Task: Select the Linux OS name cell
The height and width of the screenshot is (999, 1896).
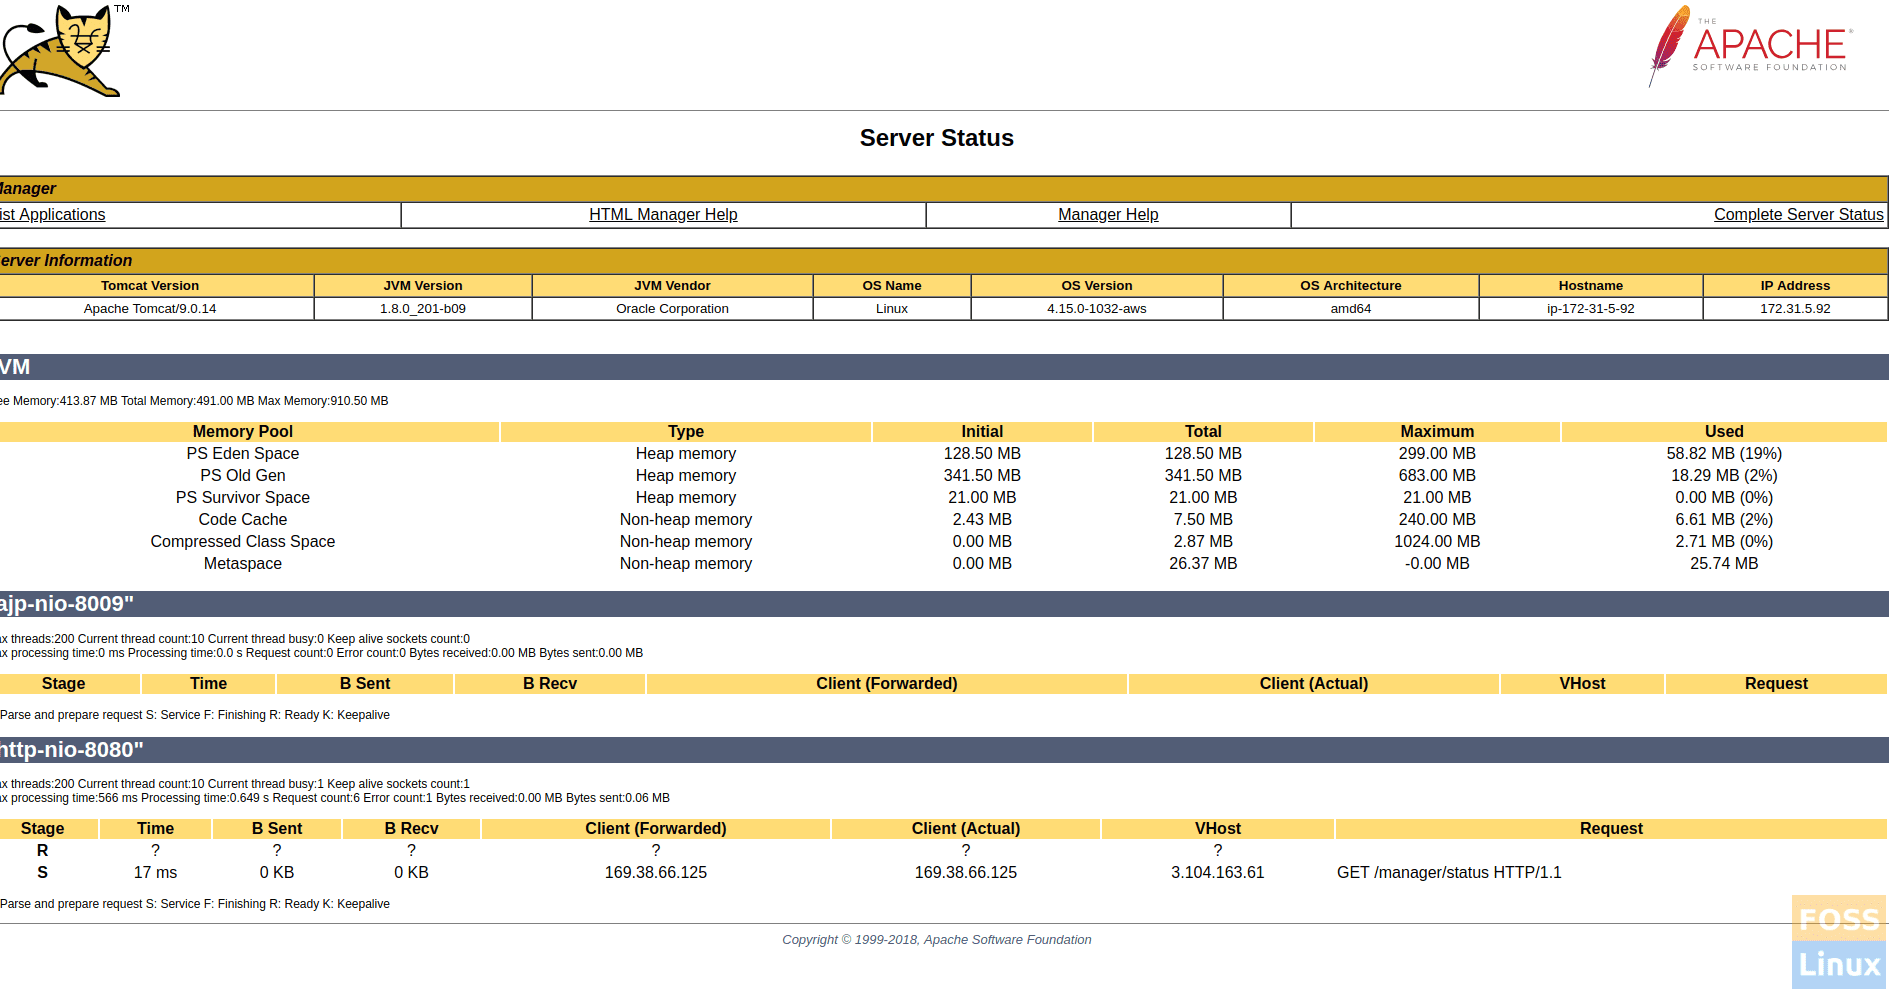Action: (x=892, y=309)
